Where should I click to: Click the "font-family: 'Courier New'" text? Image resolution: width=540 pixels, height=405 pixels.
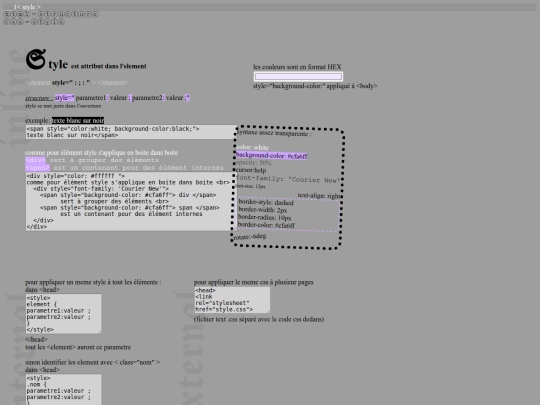click(288, 179)
